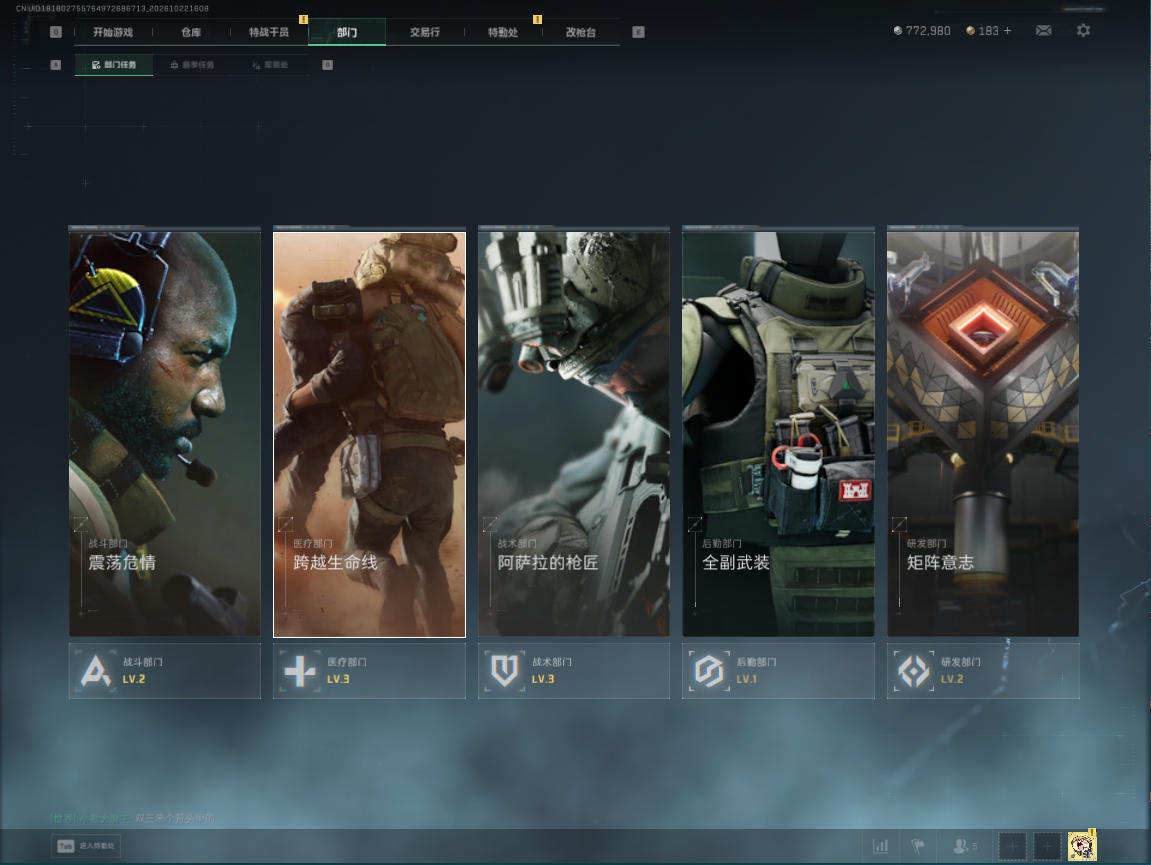The height and width of the screenshot is (865, 1151).
Task: Click the player avatar in bottom bar
Action: pyautogui.click(x=1081, y=846)
